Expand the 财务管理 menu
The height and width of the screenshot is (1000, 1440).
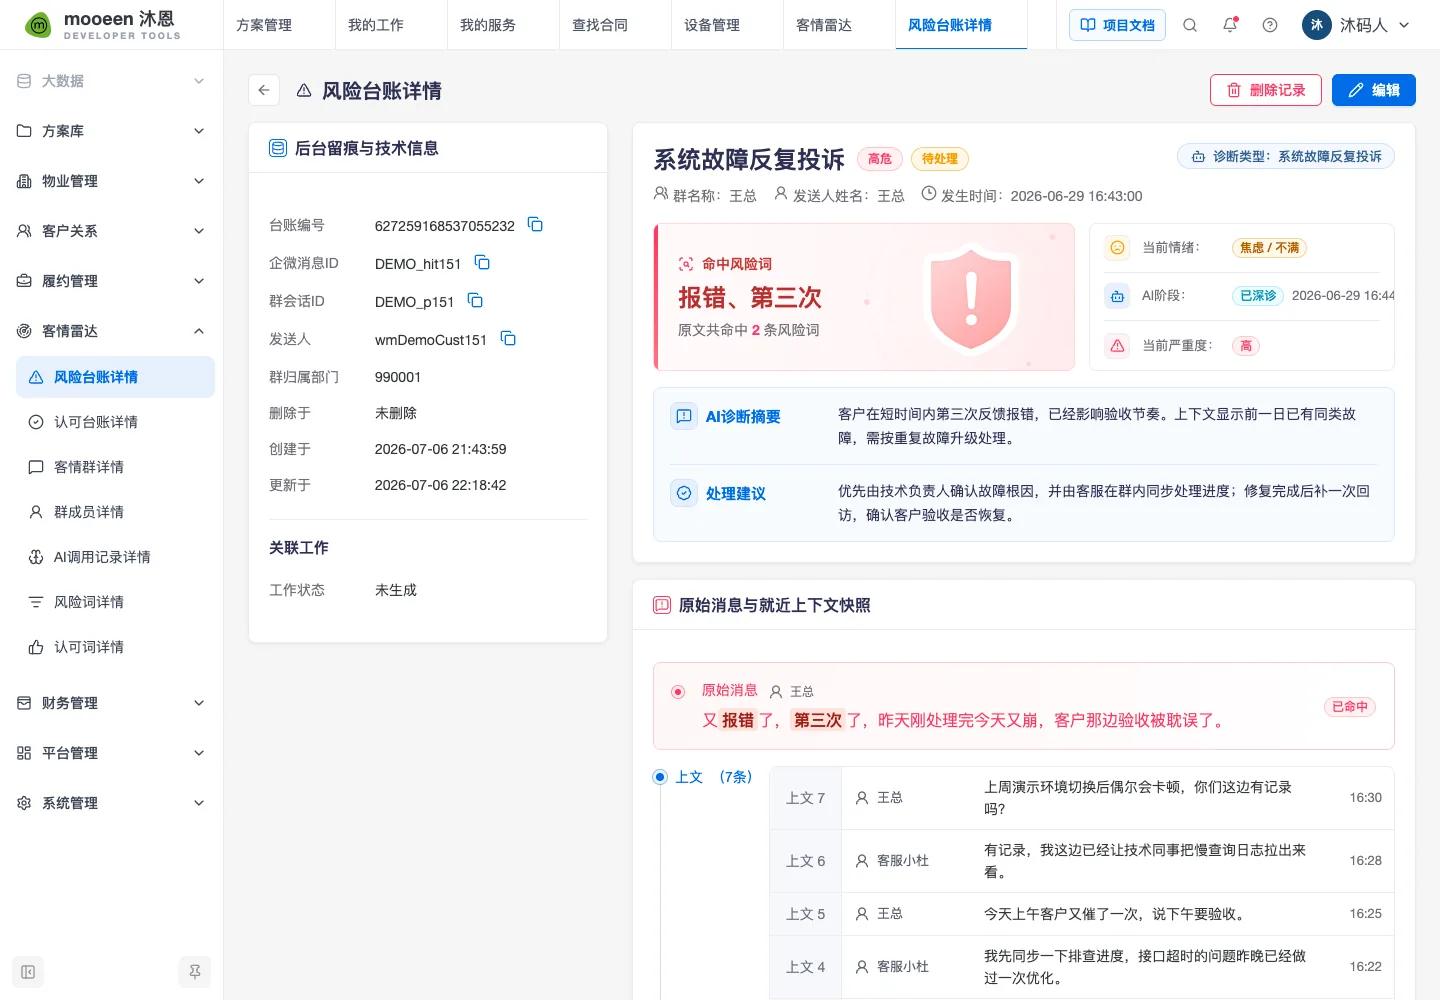199,703
